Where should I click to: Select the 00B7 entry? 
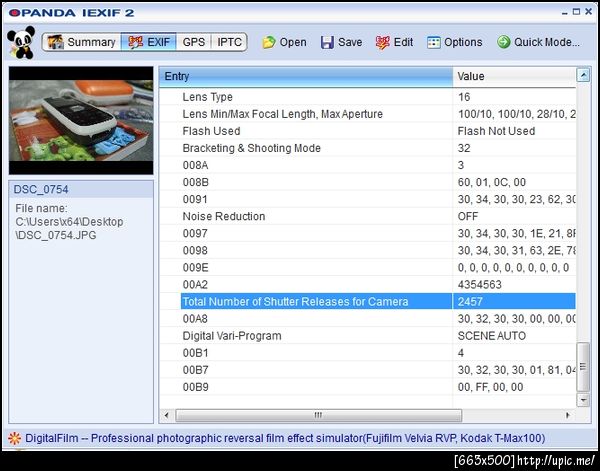click(x=195, y=370)
